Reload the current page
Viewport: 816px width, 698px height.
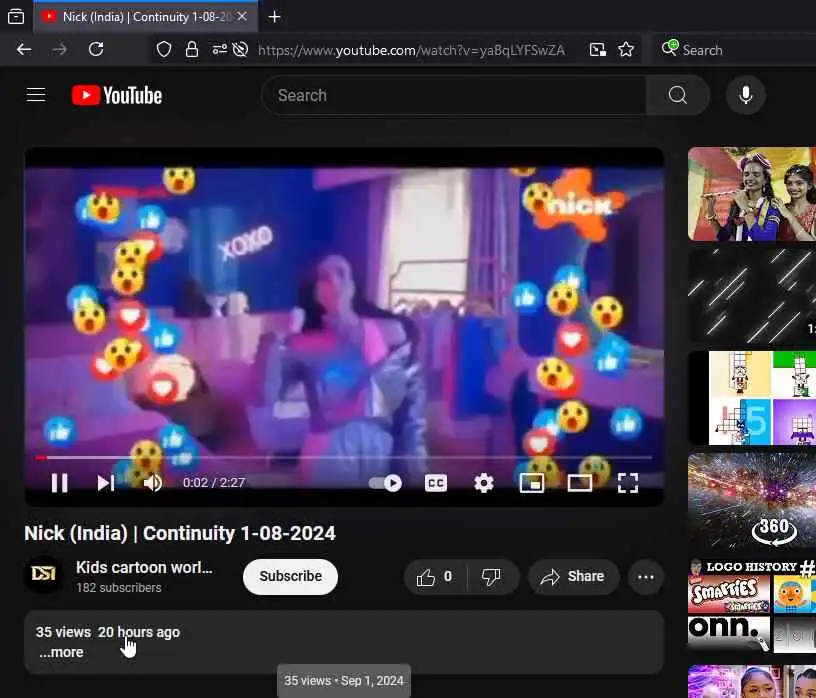pos(96,50)
